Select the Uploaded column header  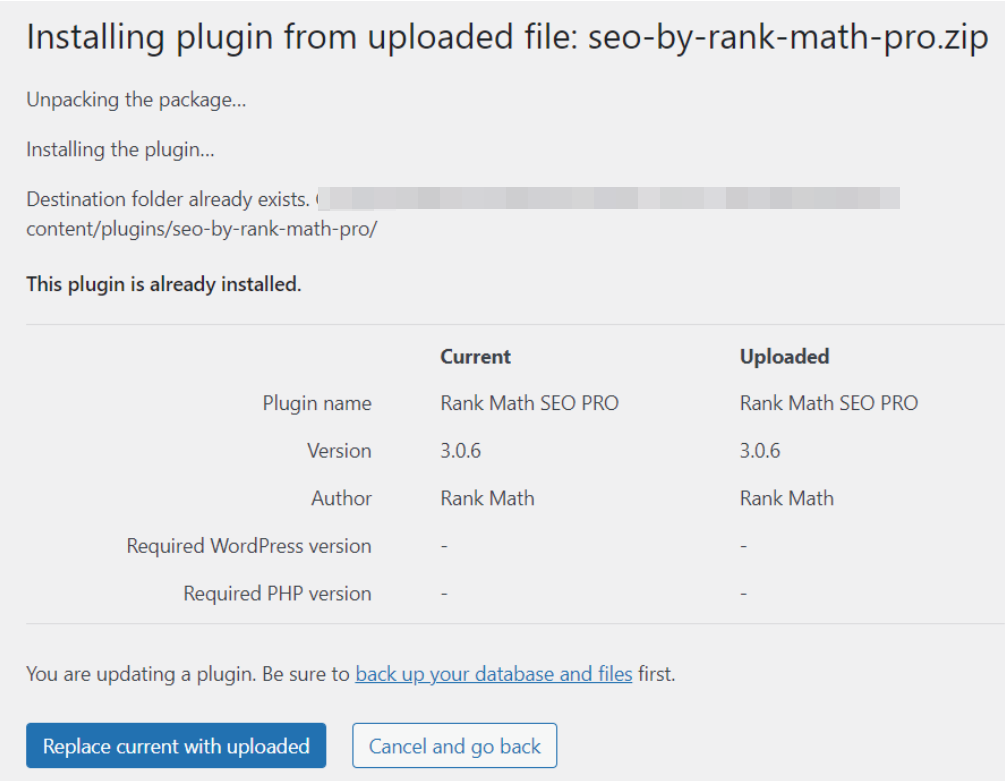coord(784,357)
